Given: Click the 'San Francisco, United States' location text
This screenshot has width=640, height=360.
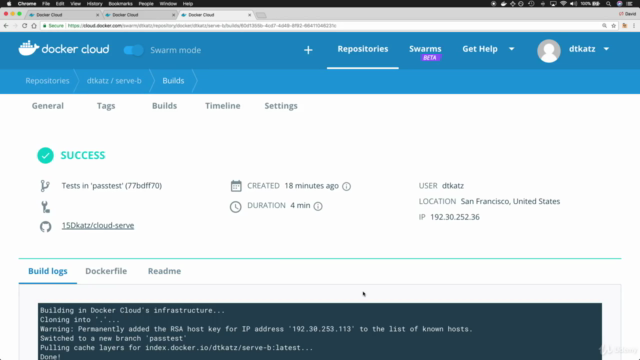Looking at the screenshot, I should pyautogui.click(x=510, y=201).
